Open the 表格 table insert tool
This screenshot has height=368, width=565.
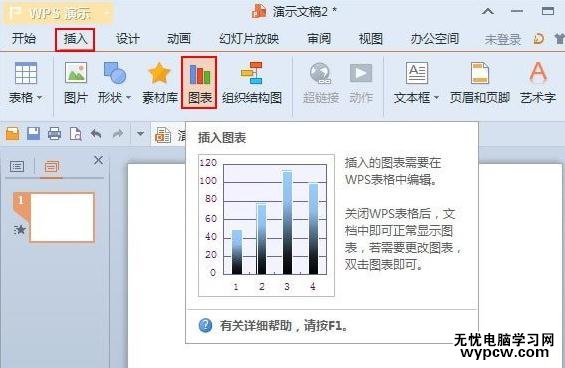point(25,83)
